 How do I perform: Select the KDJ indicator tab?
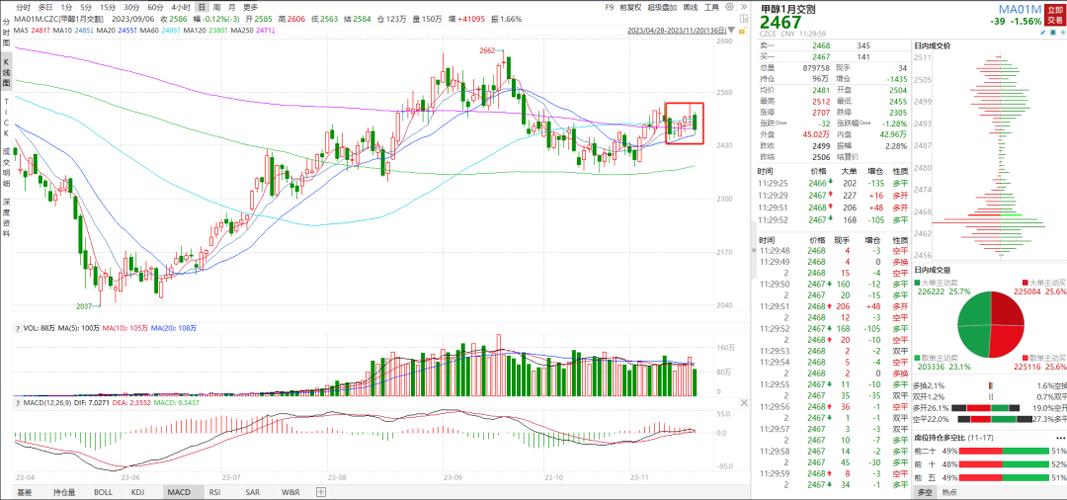click(x=138, y=492)
